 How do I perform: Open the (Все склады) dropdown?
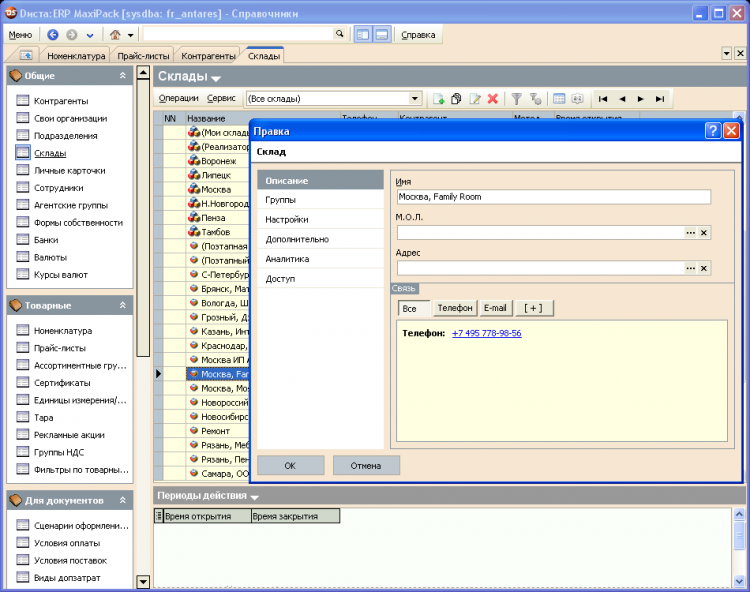point(415,99)
